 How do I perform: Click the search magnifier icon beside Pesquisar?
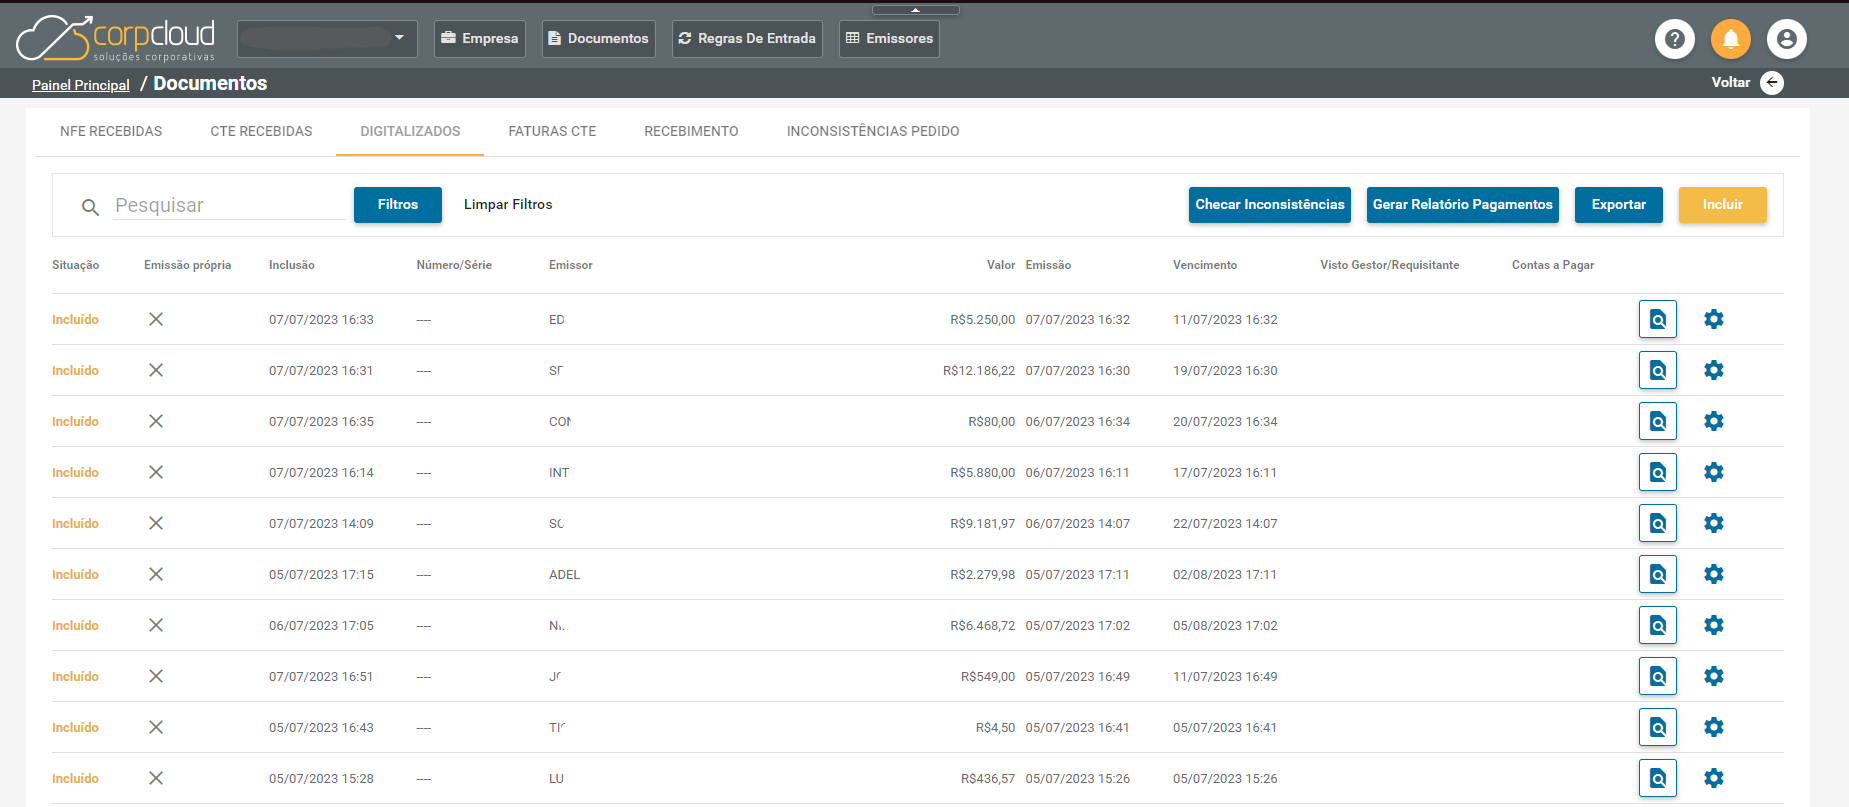[x=90, y=207]
